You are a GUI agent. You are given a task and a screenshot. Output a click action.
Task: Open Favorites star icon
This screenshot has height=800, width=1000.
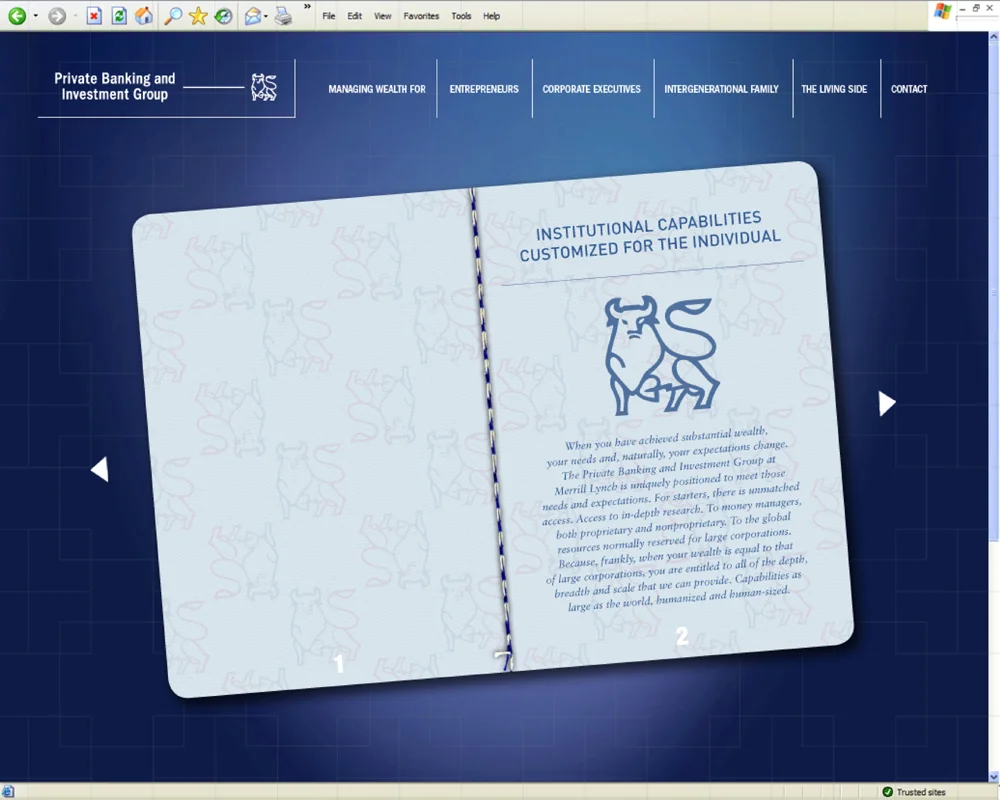click(198, 16)
